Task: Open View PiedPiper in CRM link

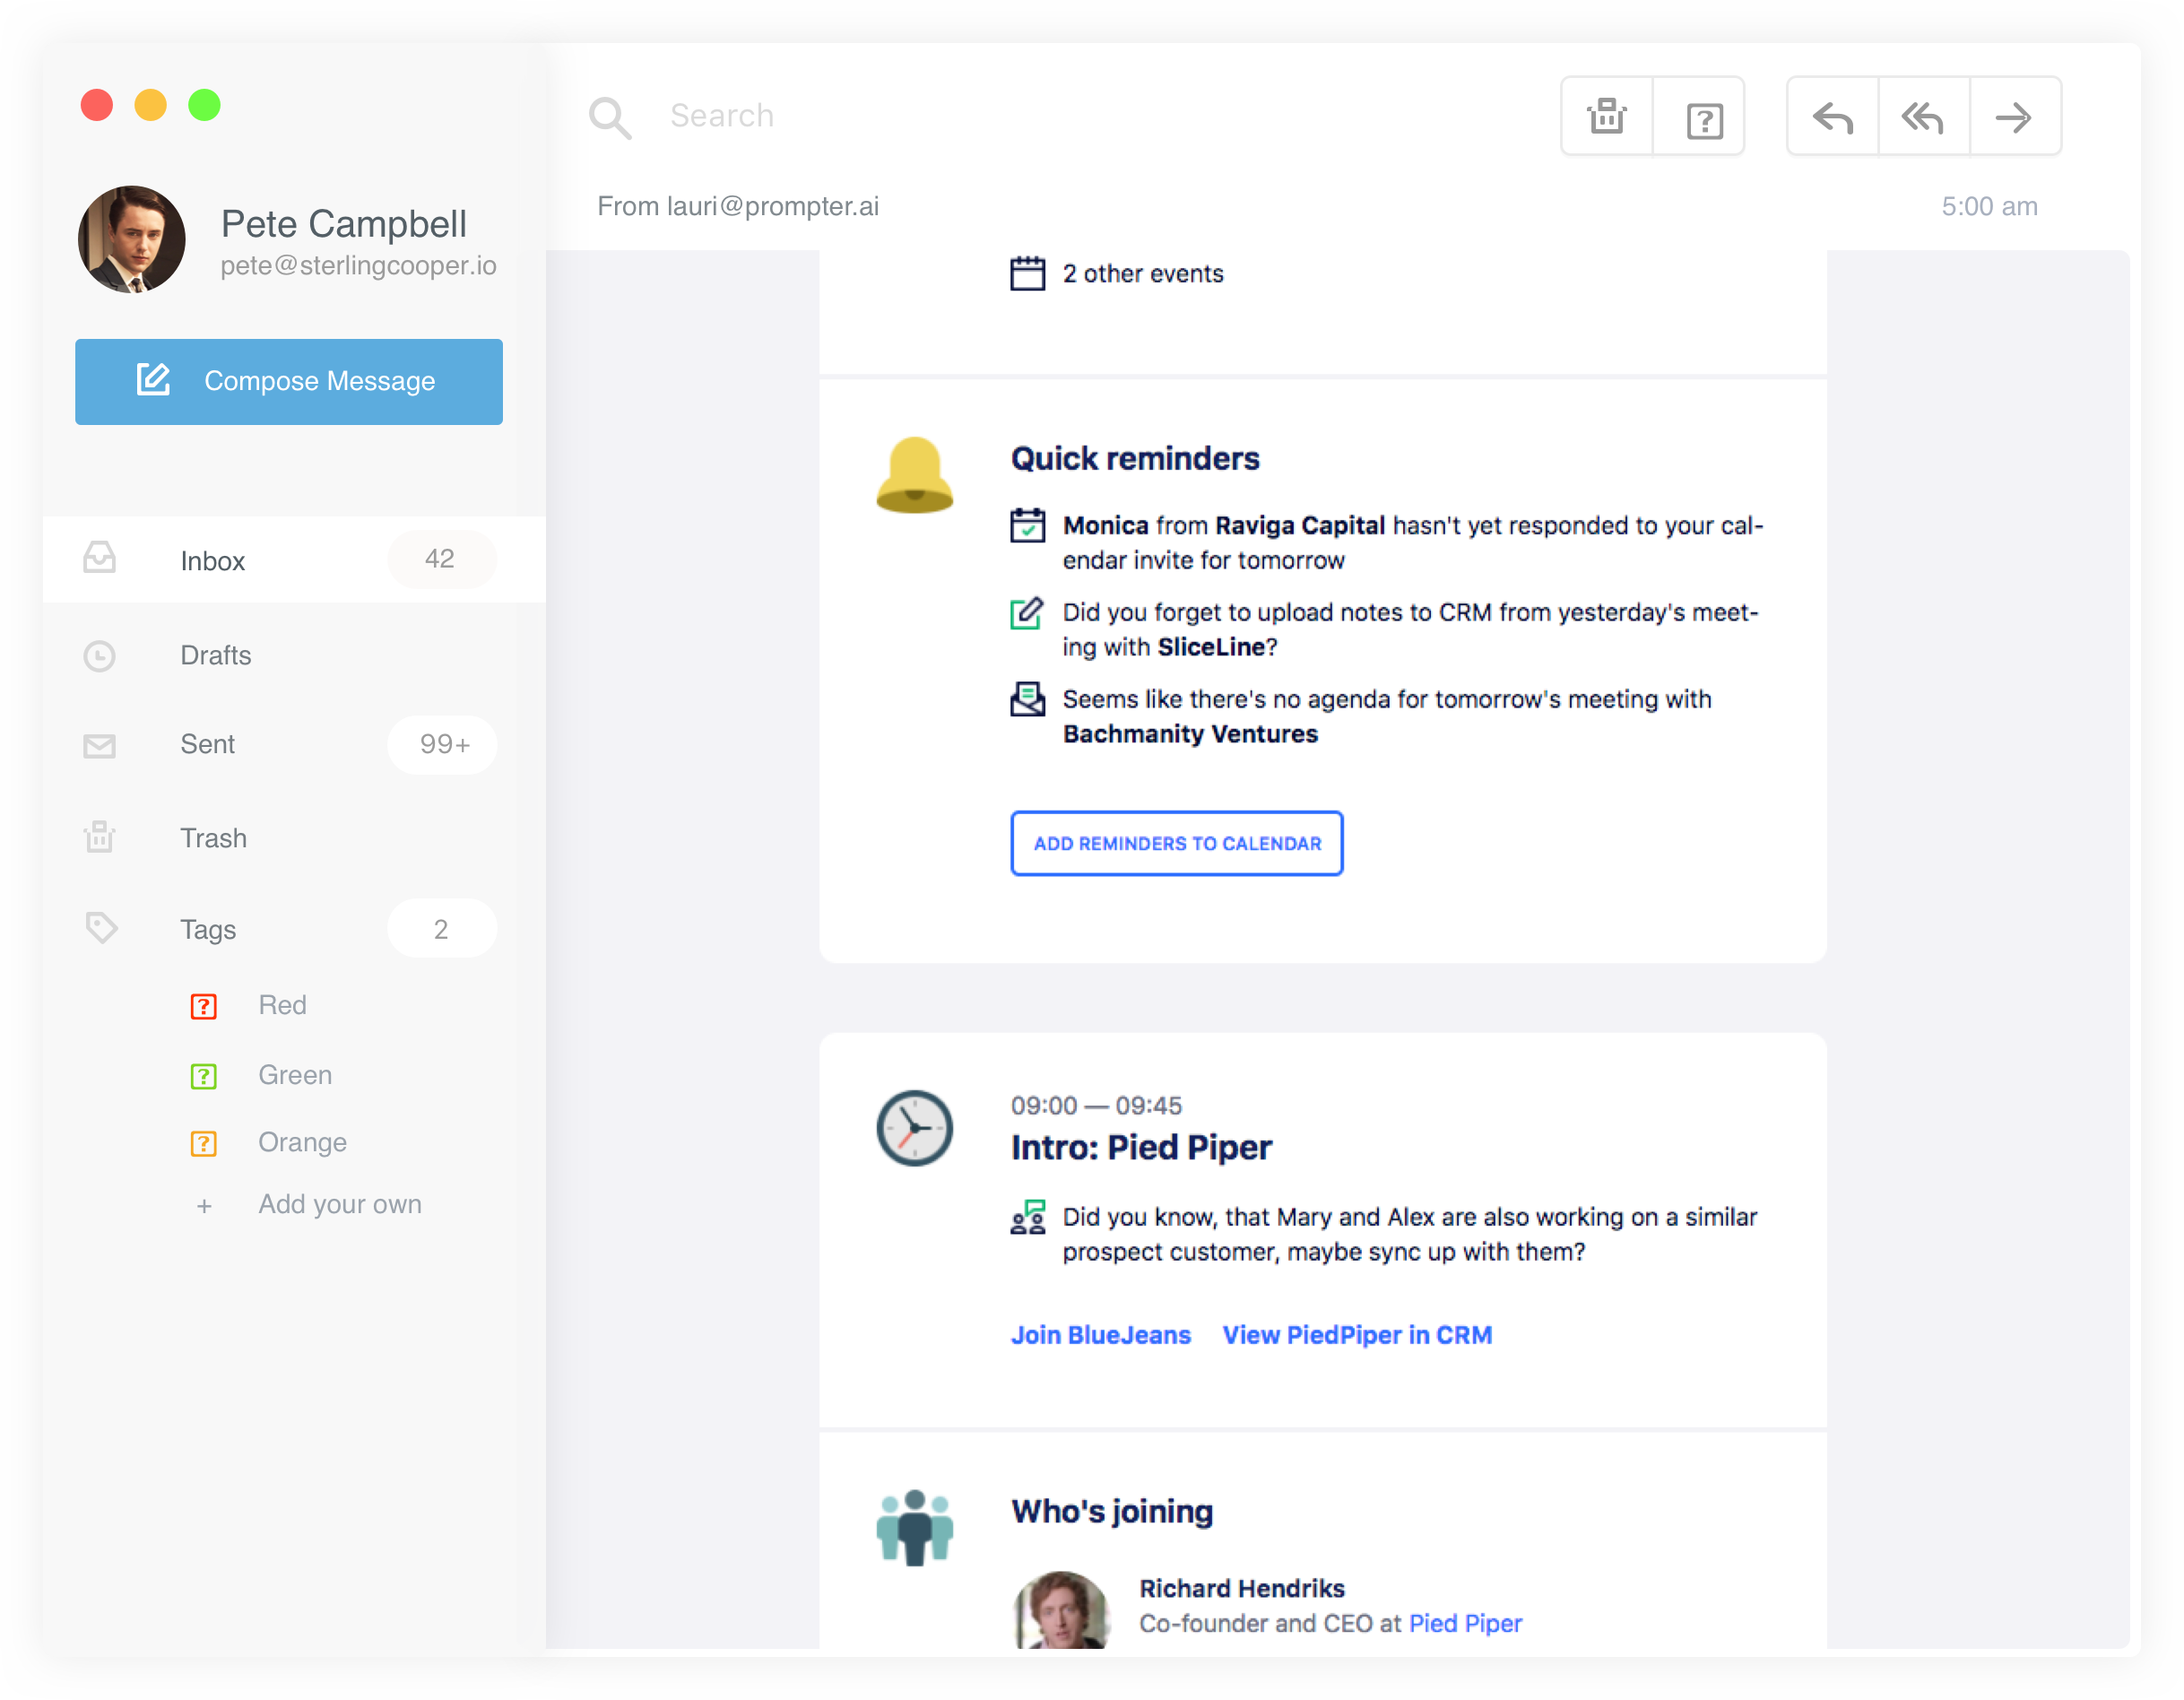Action: coord(1356,1335)
